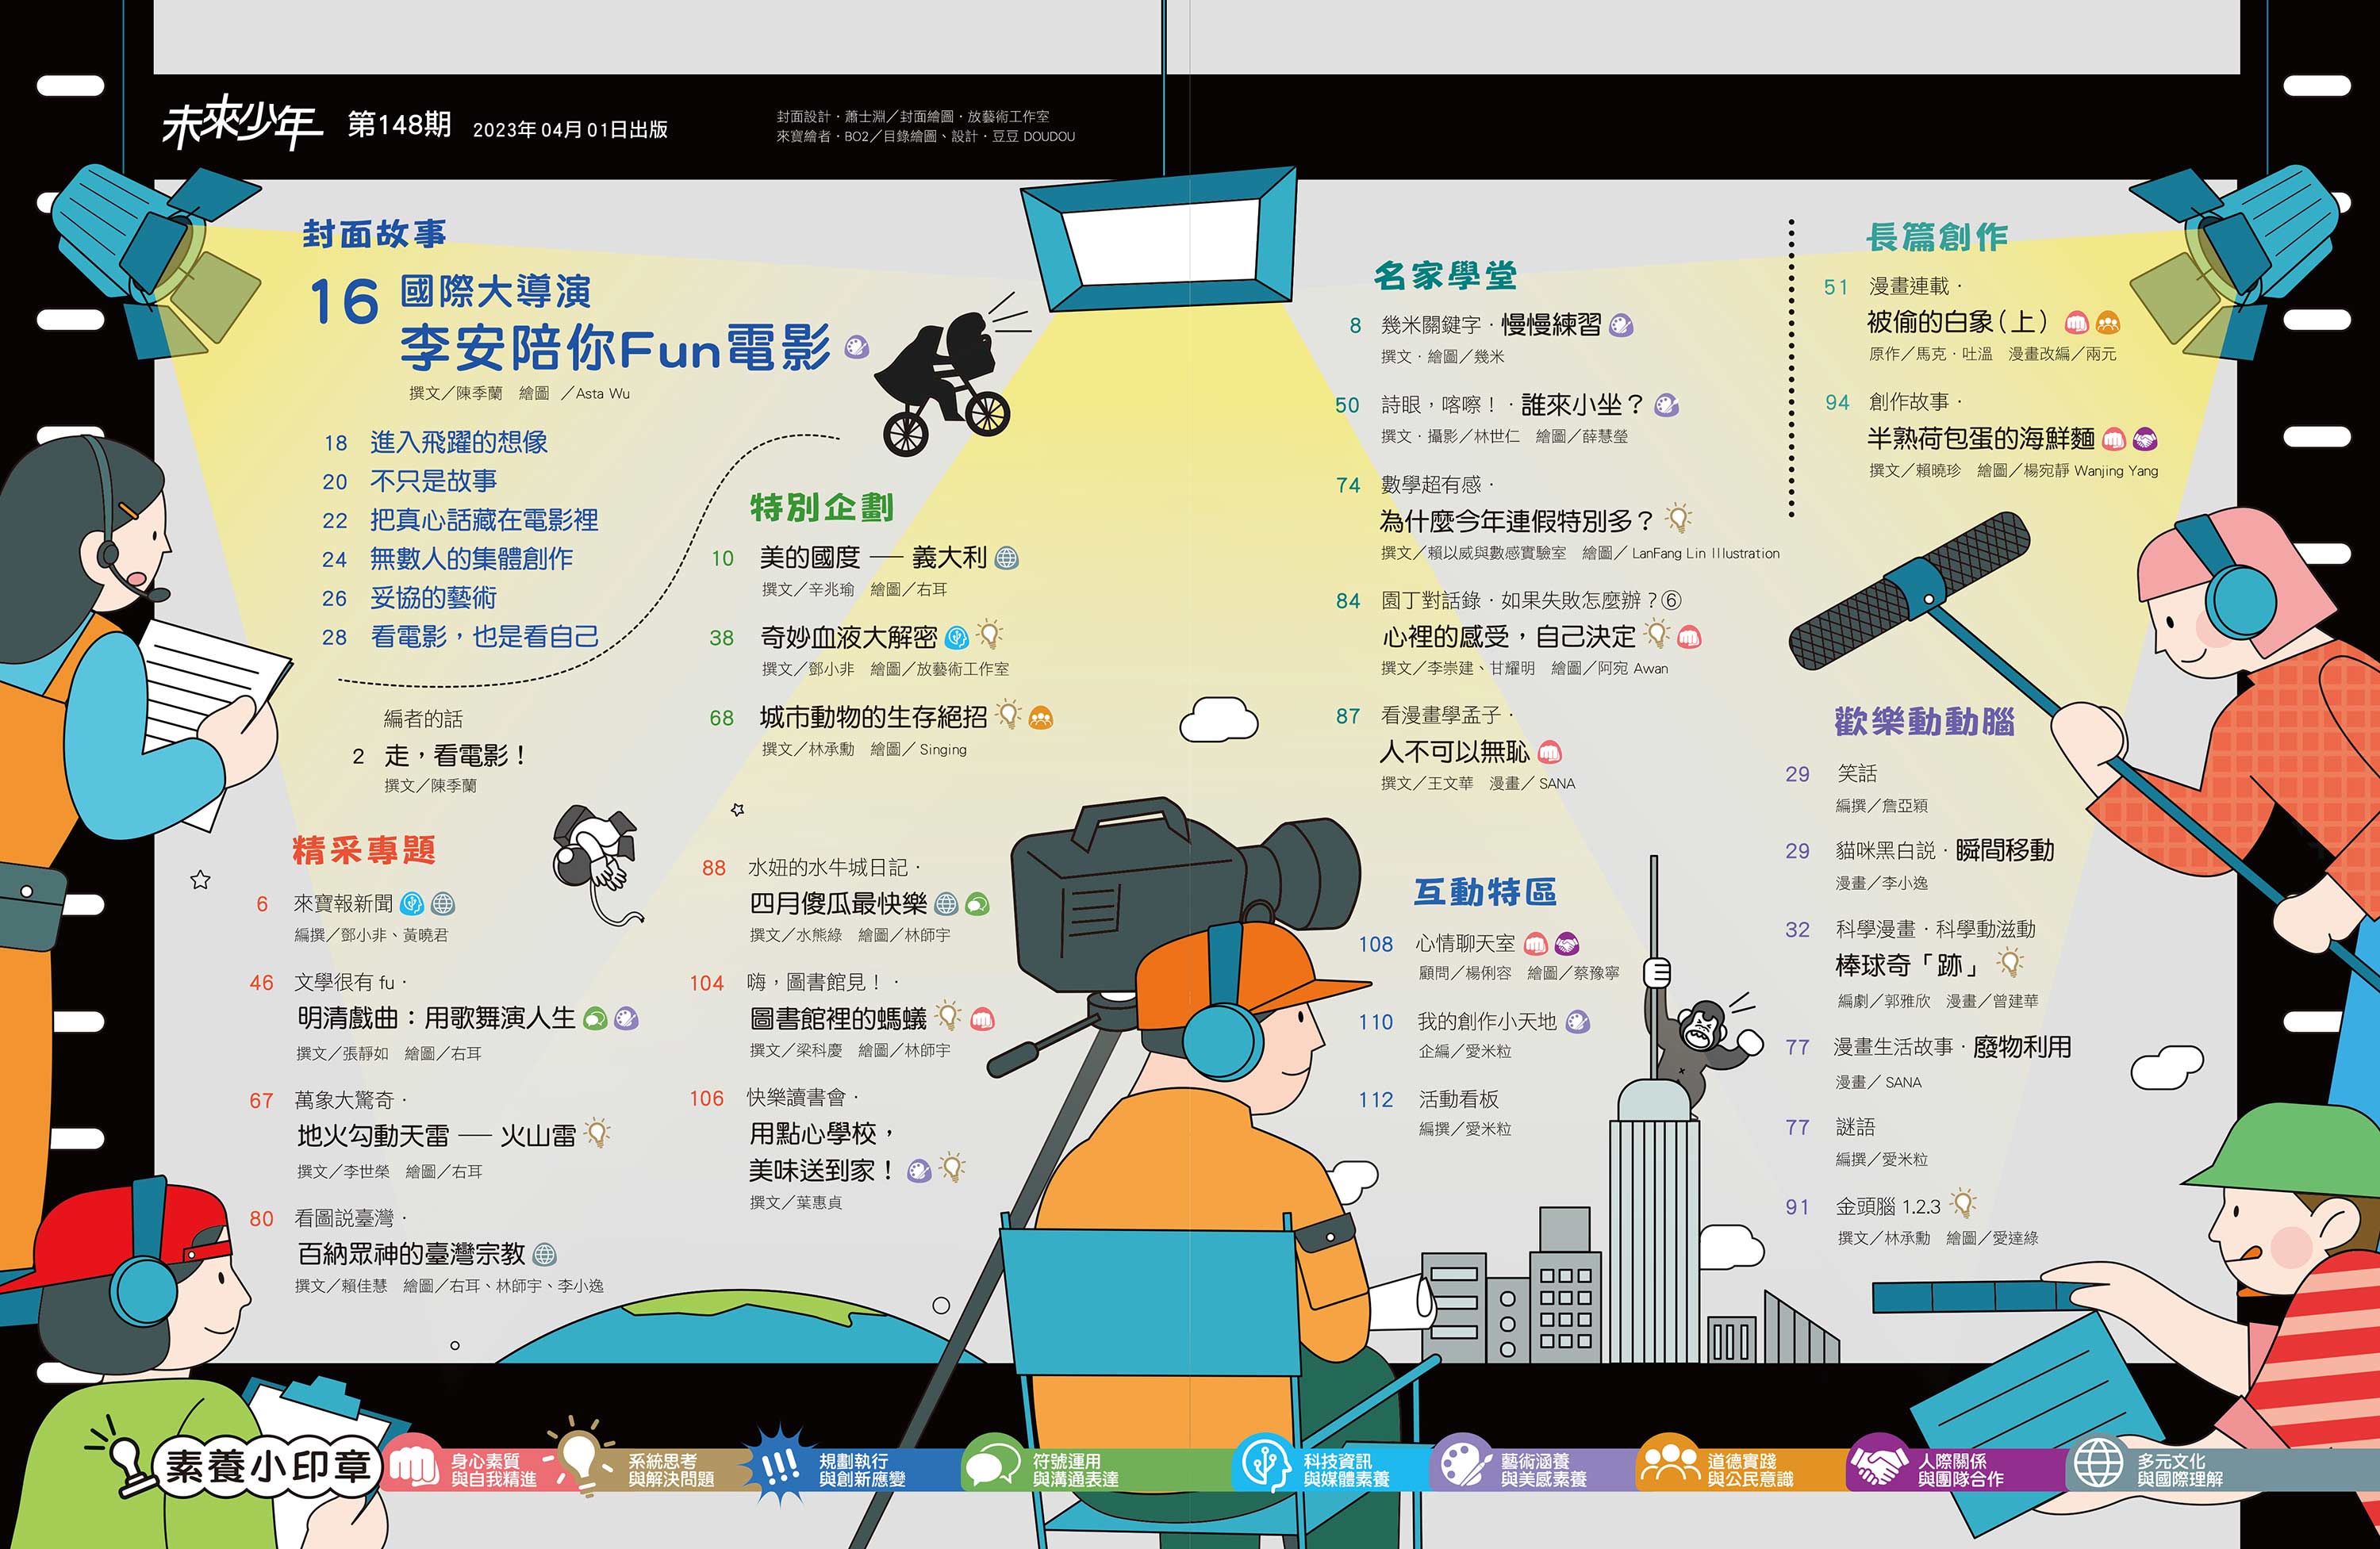Image resolution: width=2380 pixels, height=1549 pixels.
Task: Open the entry 妥協的藝術
Action: pos(433,598)
